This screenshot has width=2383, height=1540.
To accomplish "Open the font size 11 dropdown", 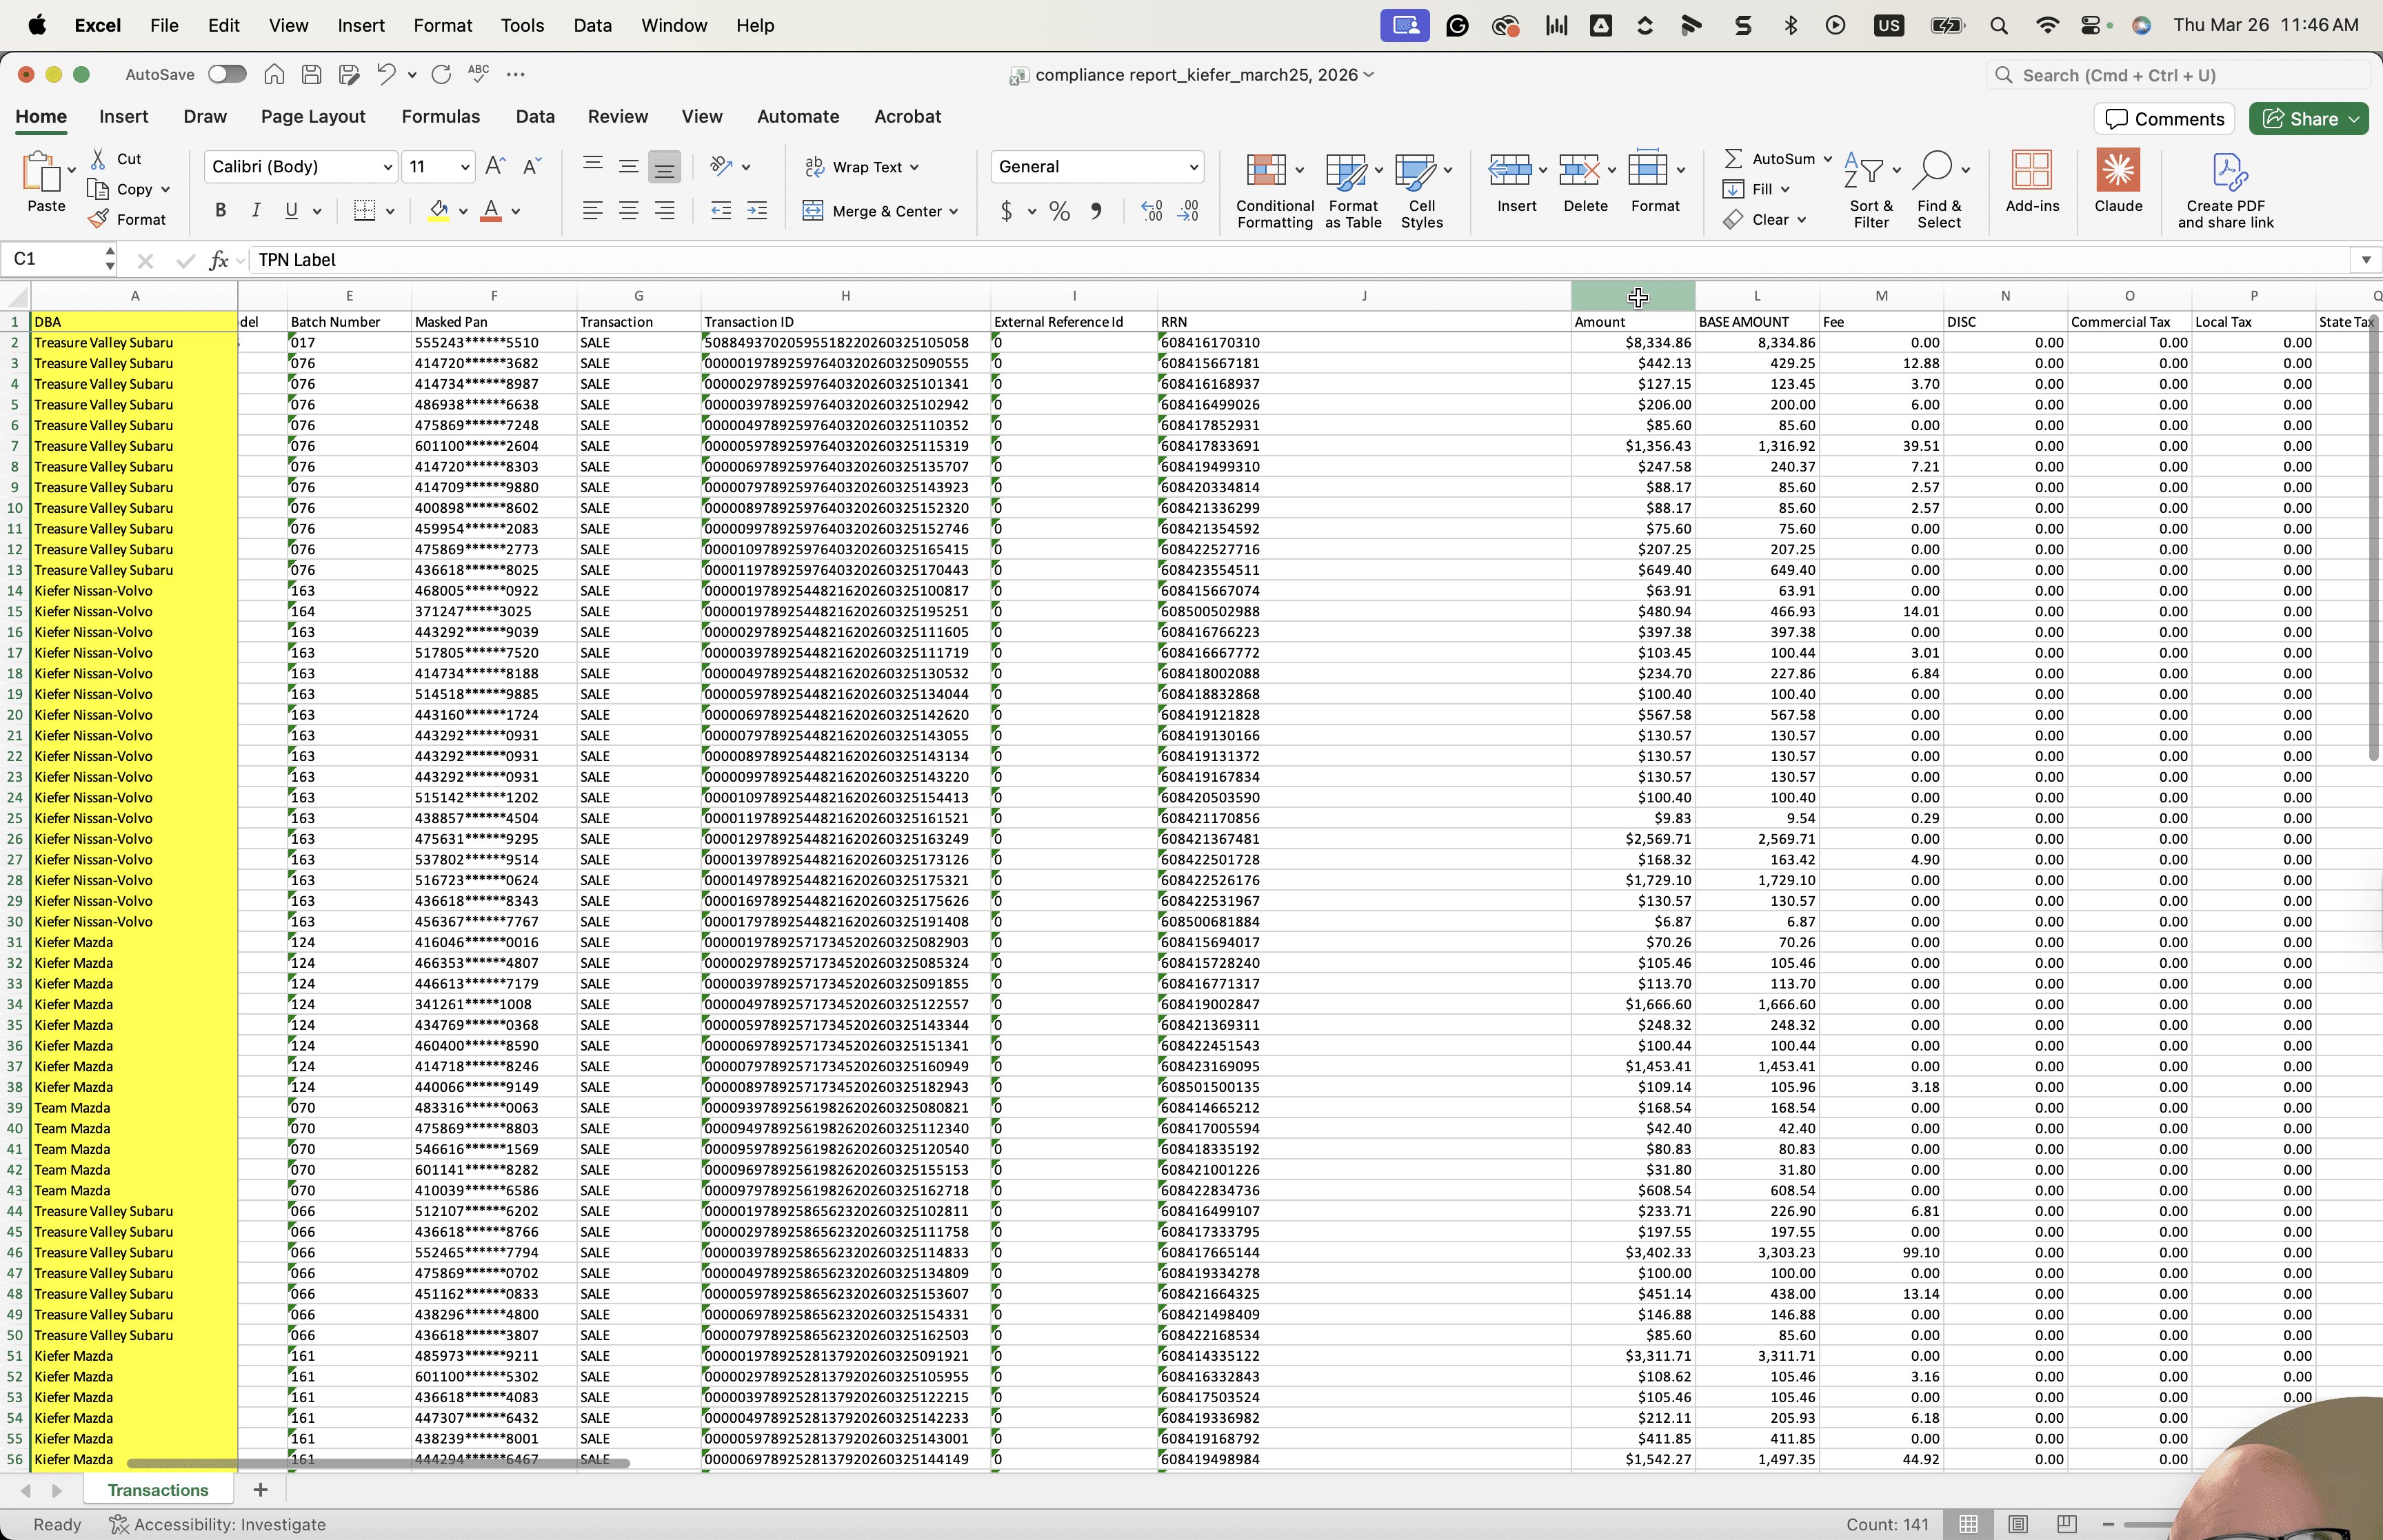I will pyautogui.click(x=465, y=167).
